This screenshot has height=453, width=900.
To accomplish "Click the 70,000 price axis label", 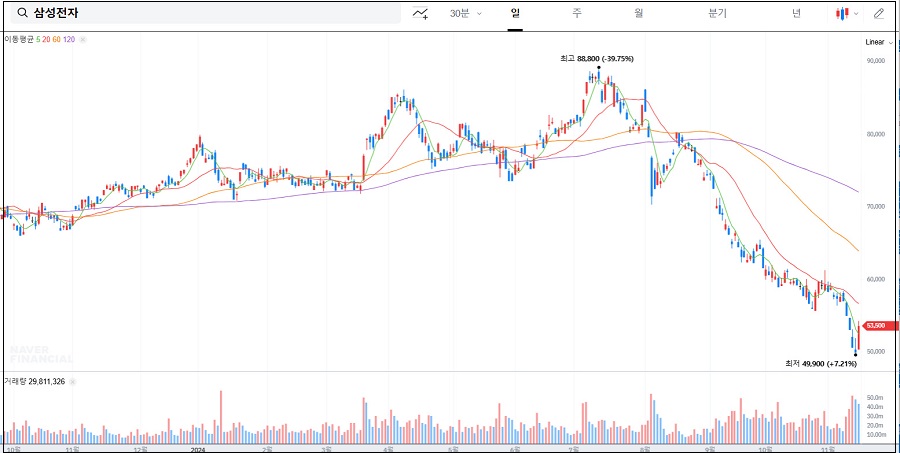I will tap(875, 206).
